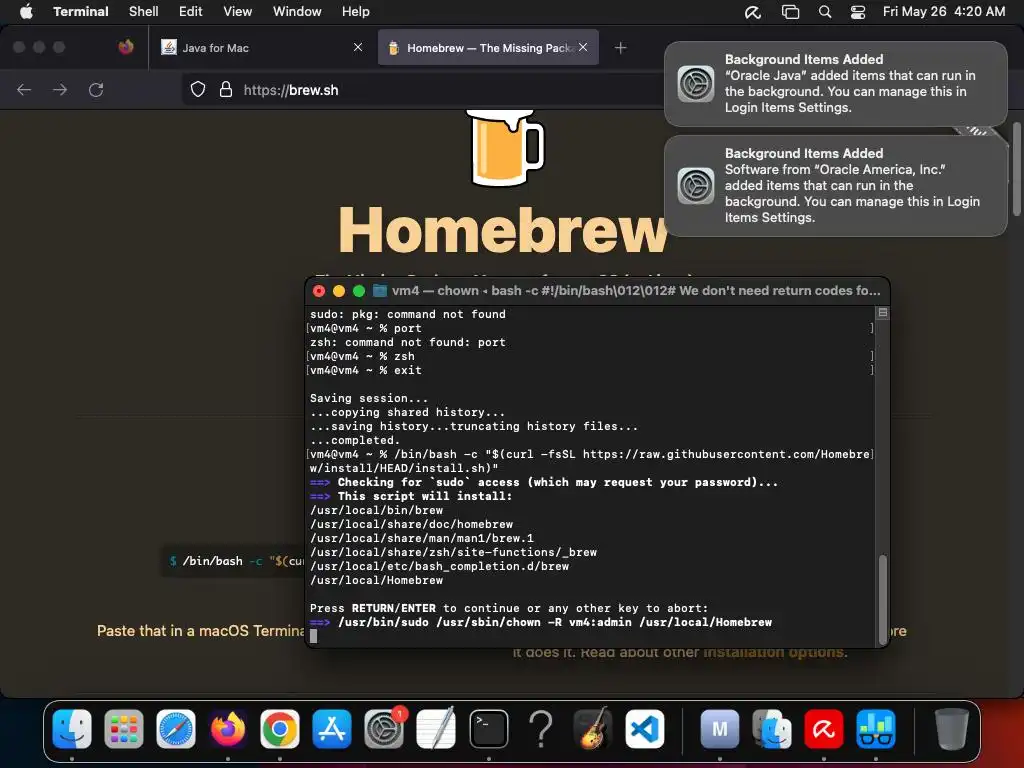This screenshot has height=768, width=1024.
Task: Go back in the browser
Action: pyautogui.click(x=24, y=89)
